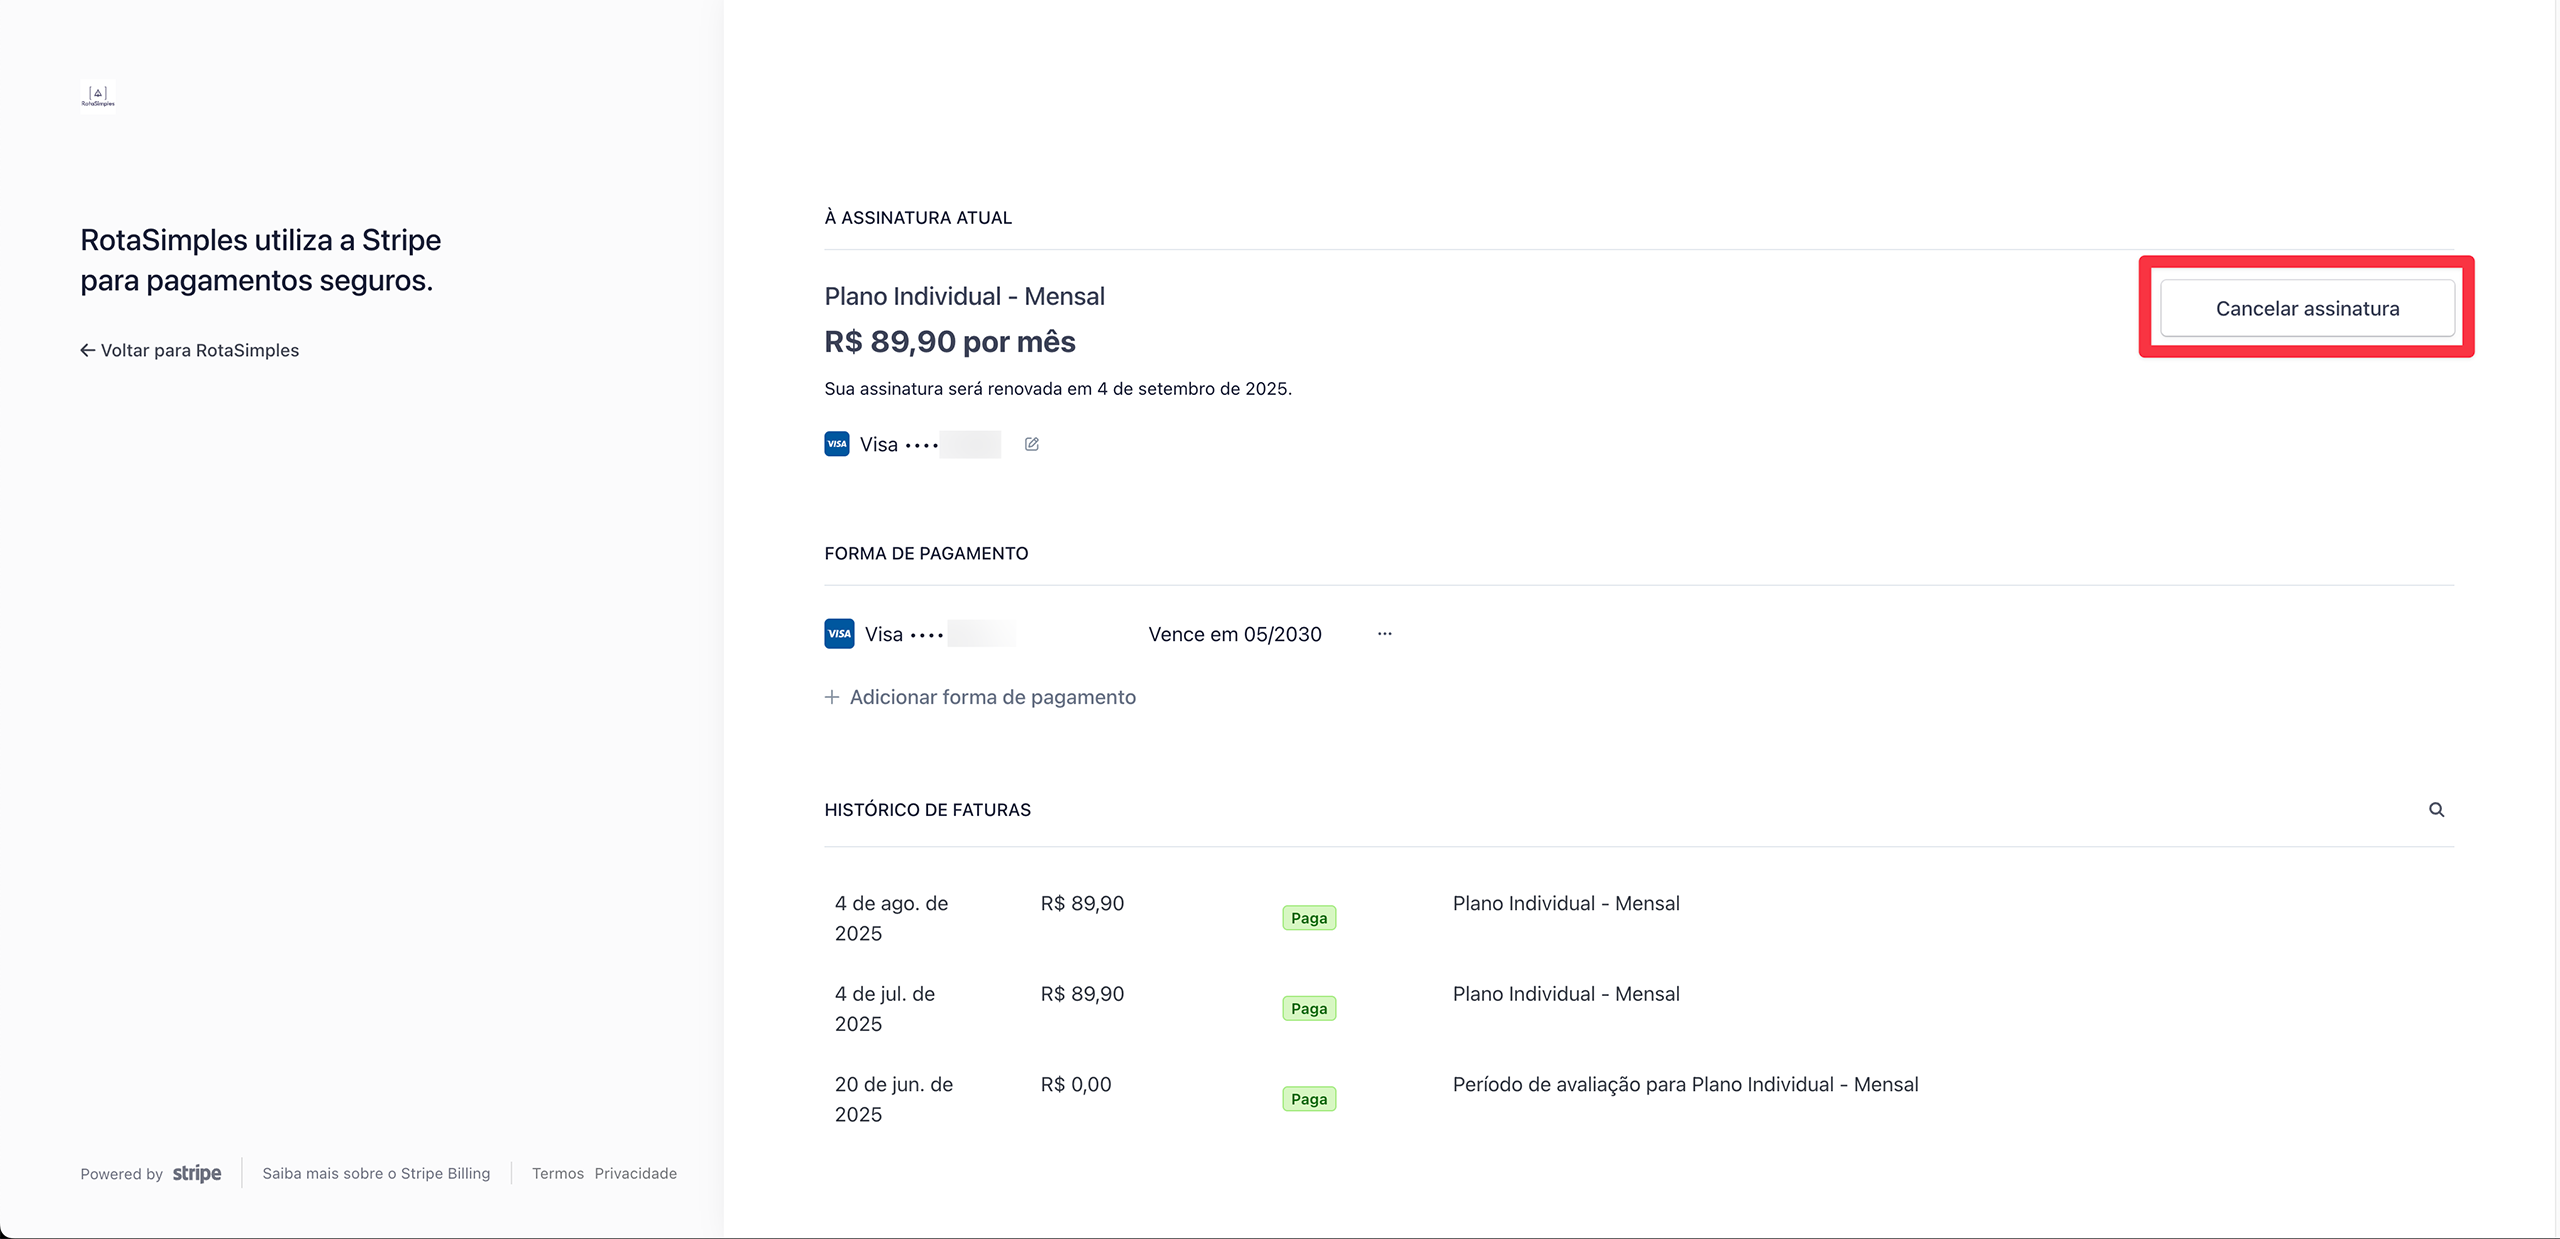Select the renewal date sentence
Screen dimensions: 2560x1239
pos(1058,388)
